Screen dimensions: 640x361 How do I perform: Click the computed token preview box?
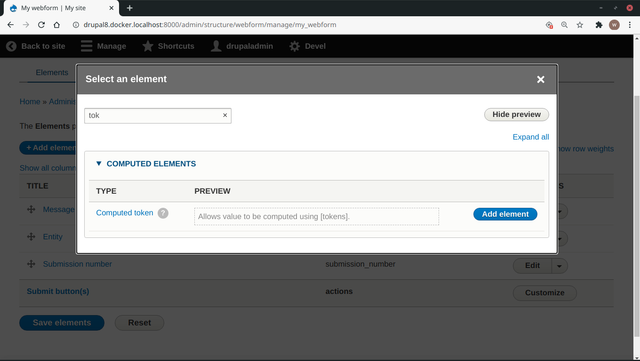pos(316,216)
